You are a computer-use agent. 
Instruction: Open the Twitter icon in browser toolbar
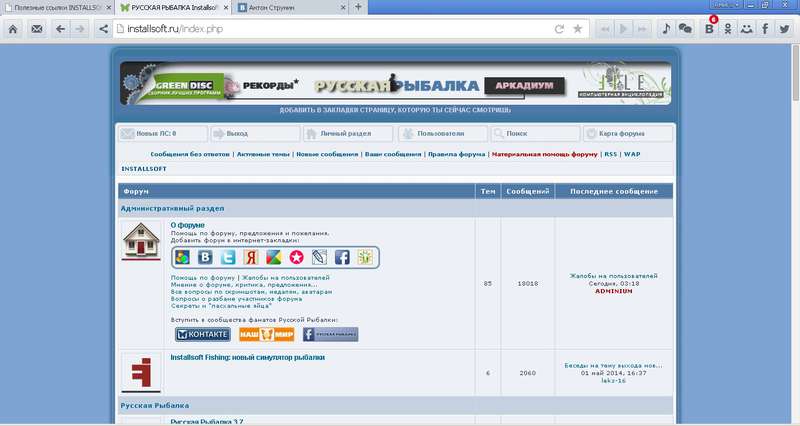pyautogui.click(x=784, y=29)
